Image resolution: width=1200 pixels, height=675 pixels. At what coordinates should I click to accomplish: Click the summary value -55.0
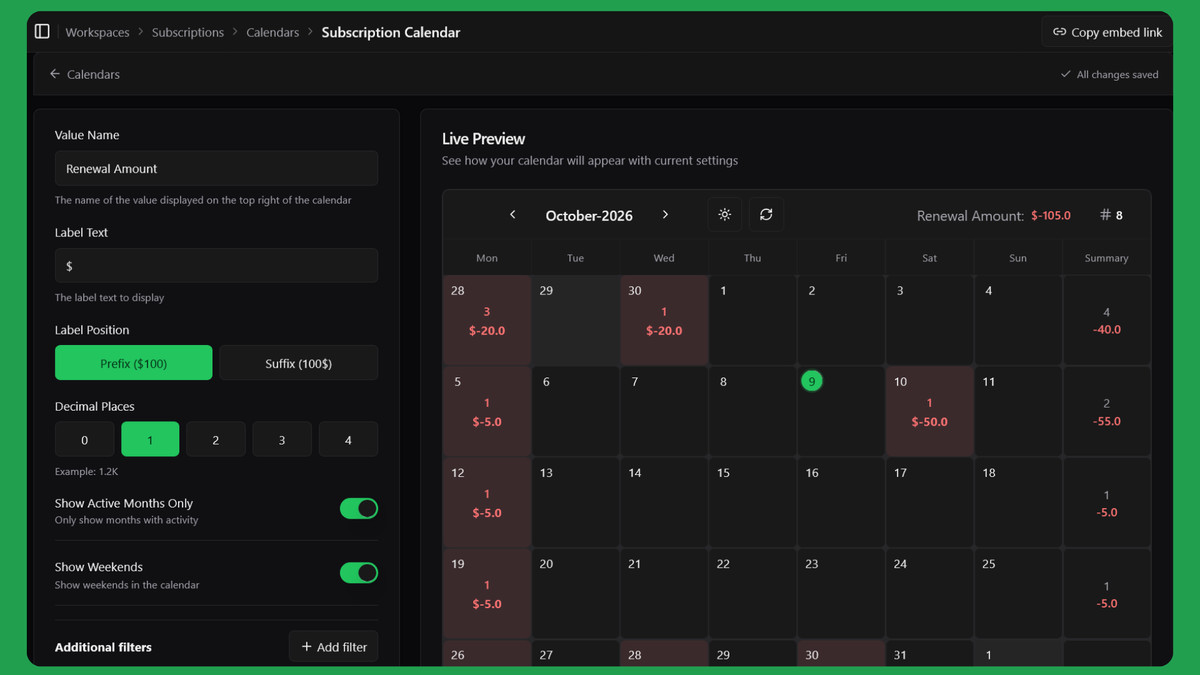point(1107,421)
